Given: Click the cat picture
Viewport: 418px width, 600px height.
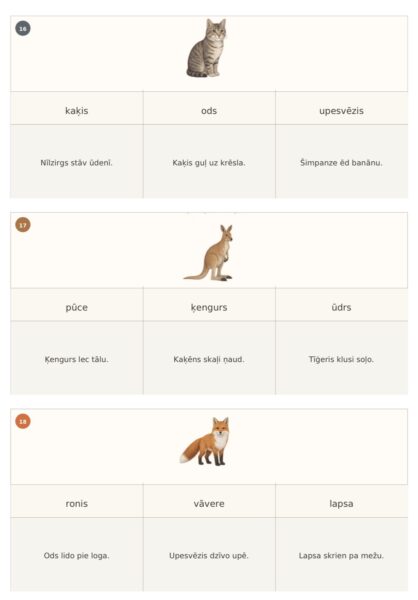Looking at the screenshot, I should [207, 48].
